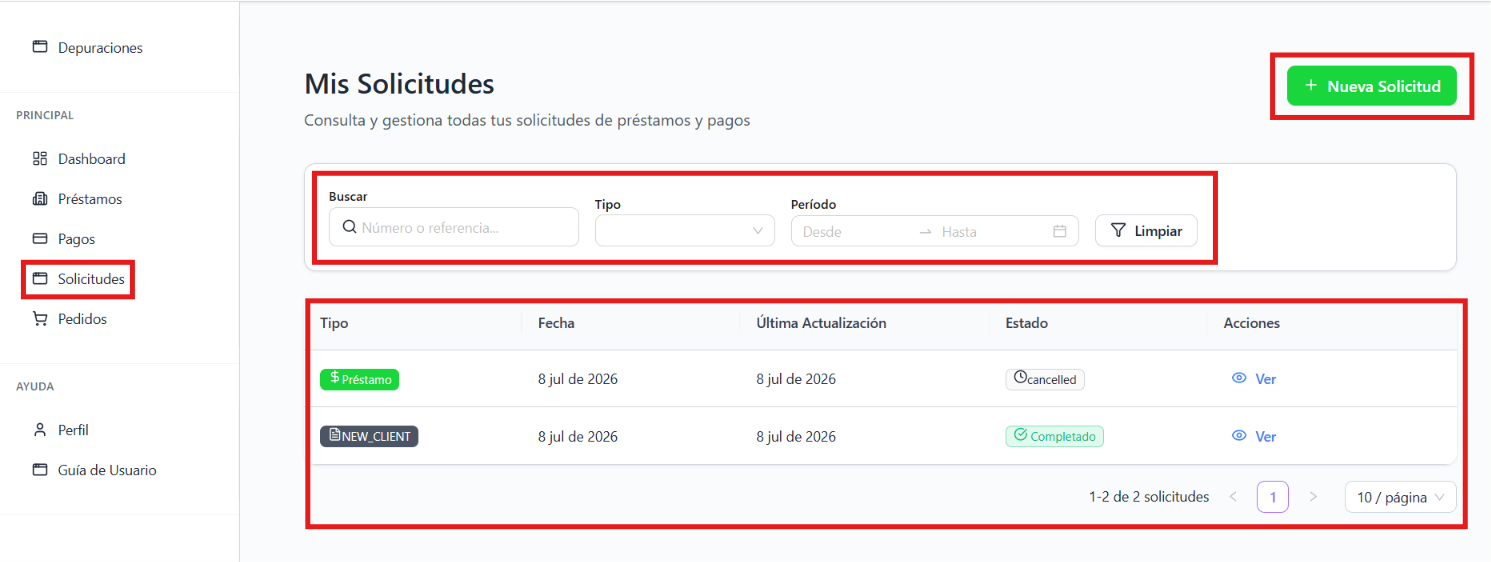Screen dimensions: 1491x562
Task: Click the Dashboard grid icon
Action: tap(40, 158)
